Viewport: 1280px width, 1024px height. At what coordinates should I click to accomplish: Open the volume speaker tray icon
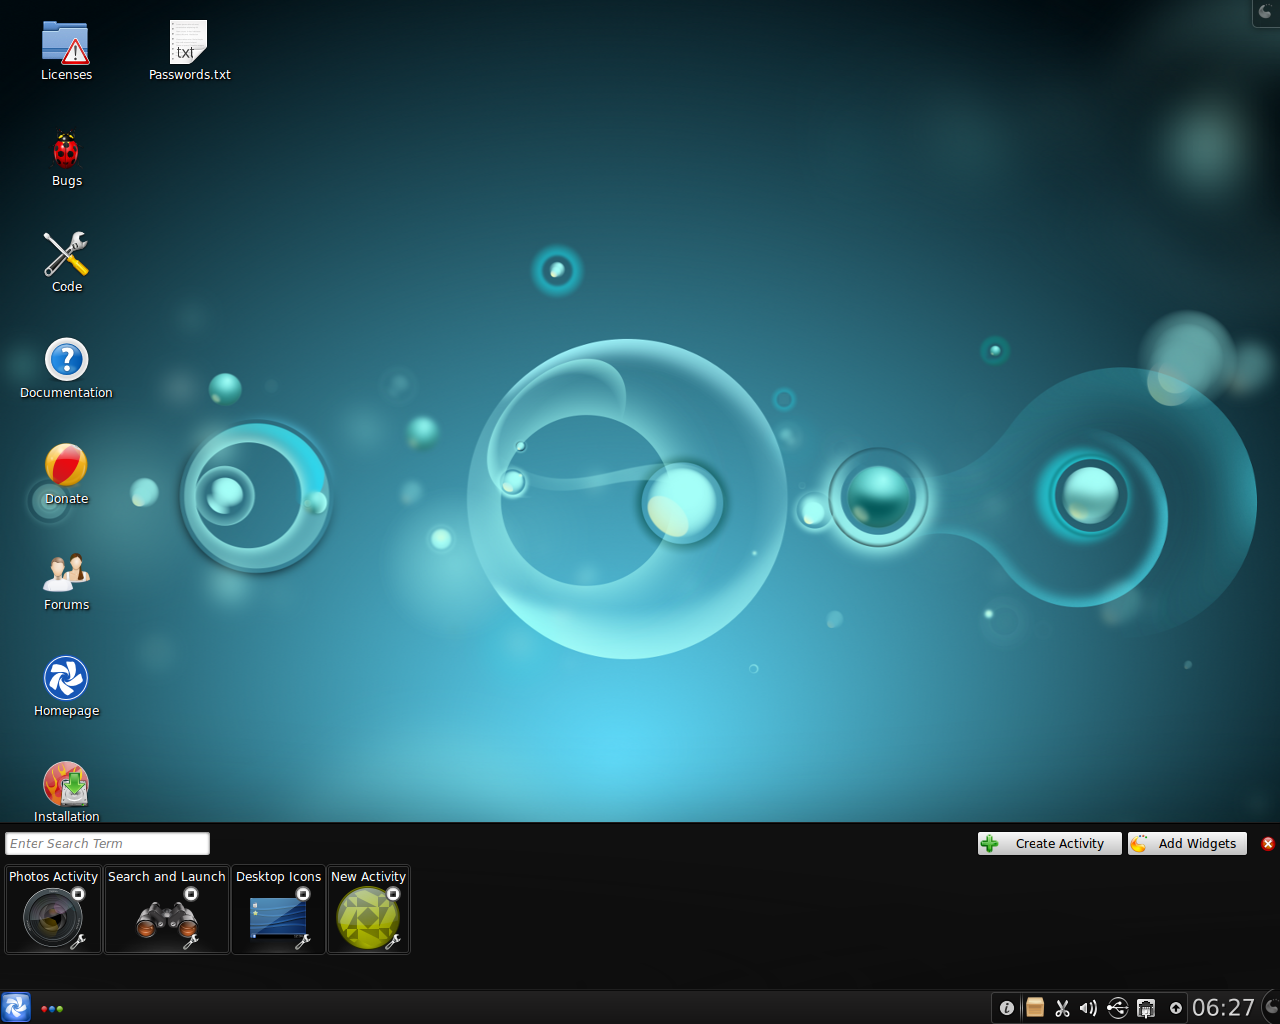(x=1089, y=1008)
